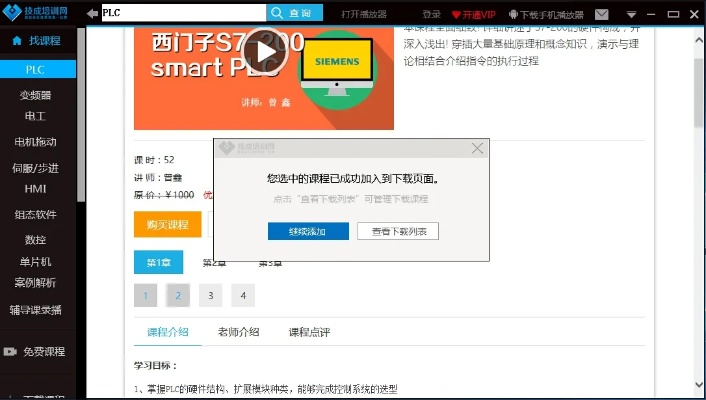Viewport: 706px width, 400px height.
Task: Click 下载手机播放器 phone download icon
Action: click(x=514, y=14)
